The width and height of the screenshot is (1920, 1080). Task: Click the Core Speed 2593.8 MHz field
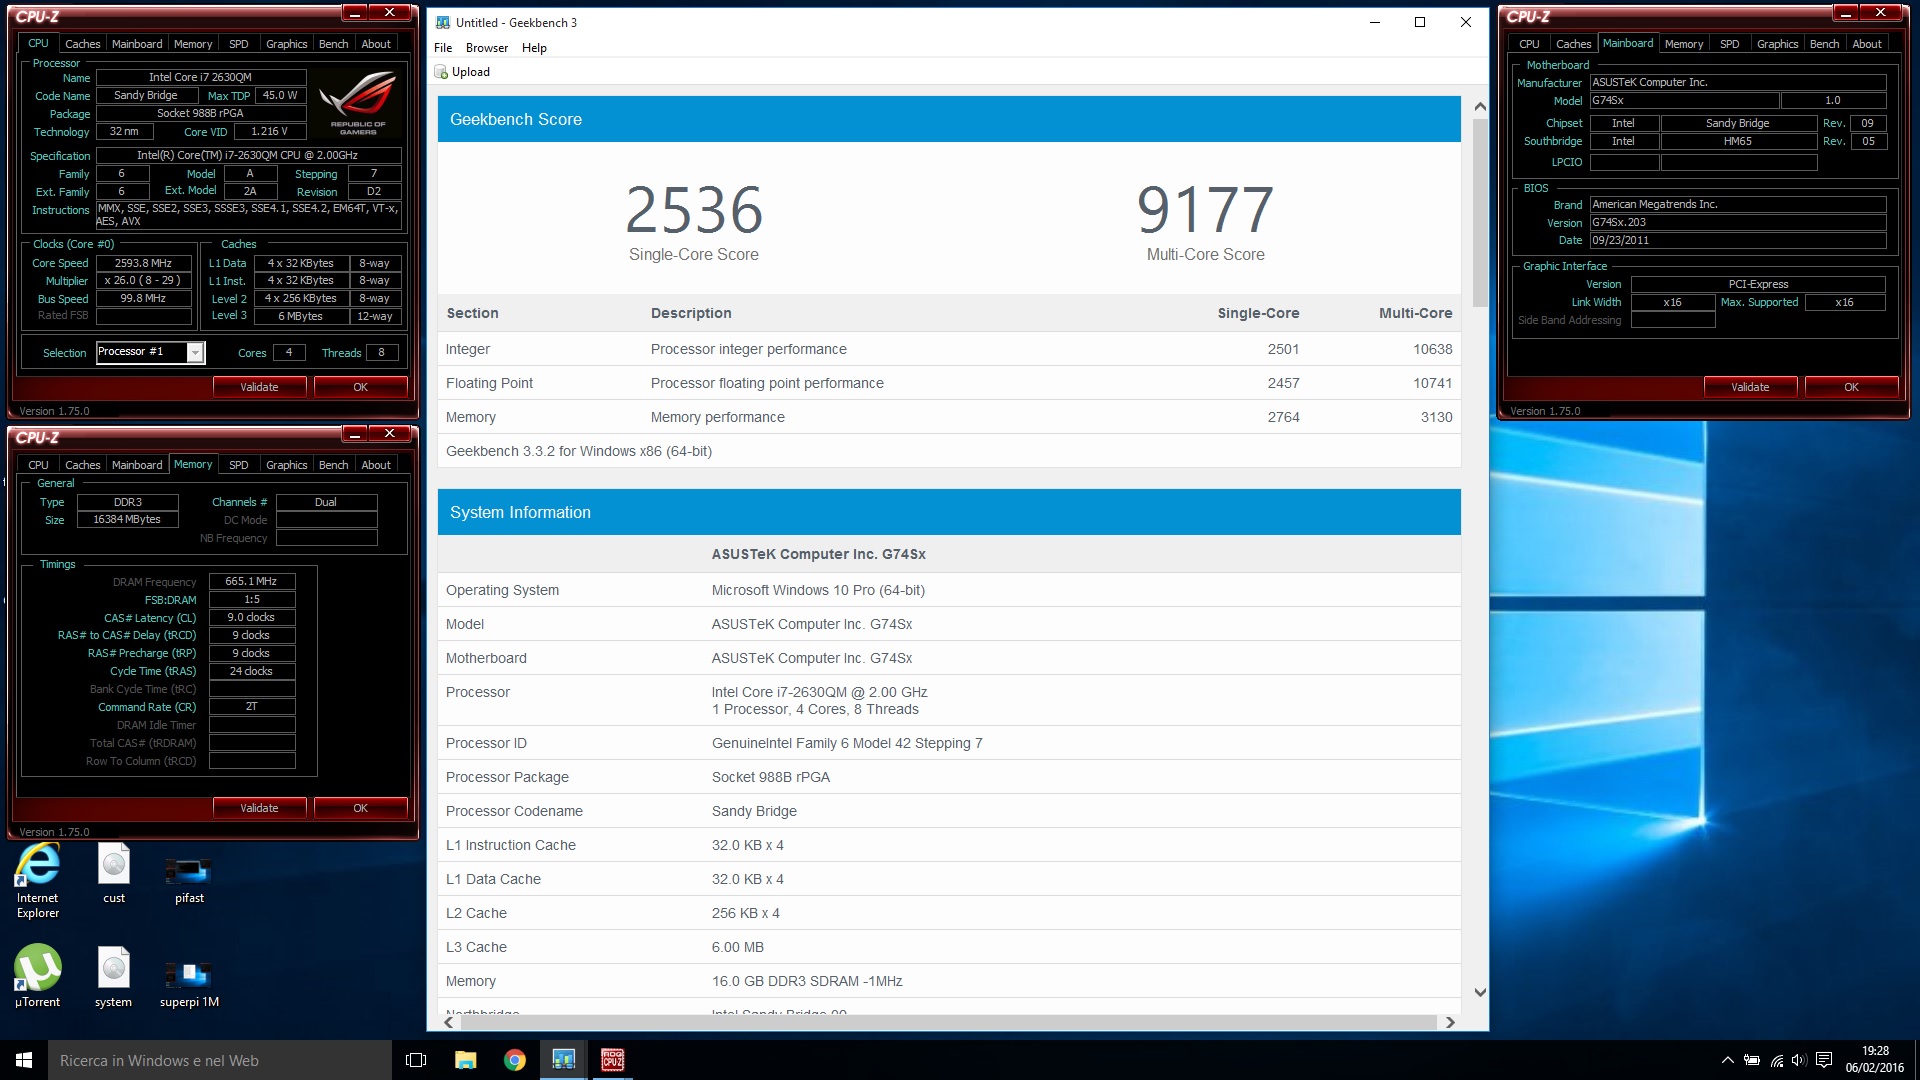pyautogui.click(x=143, y=263)
